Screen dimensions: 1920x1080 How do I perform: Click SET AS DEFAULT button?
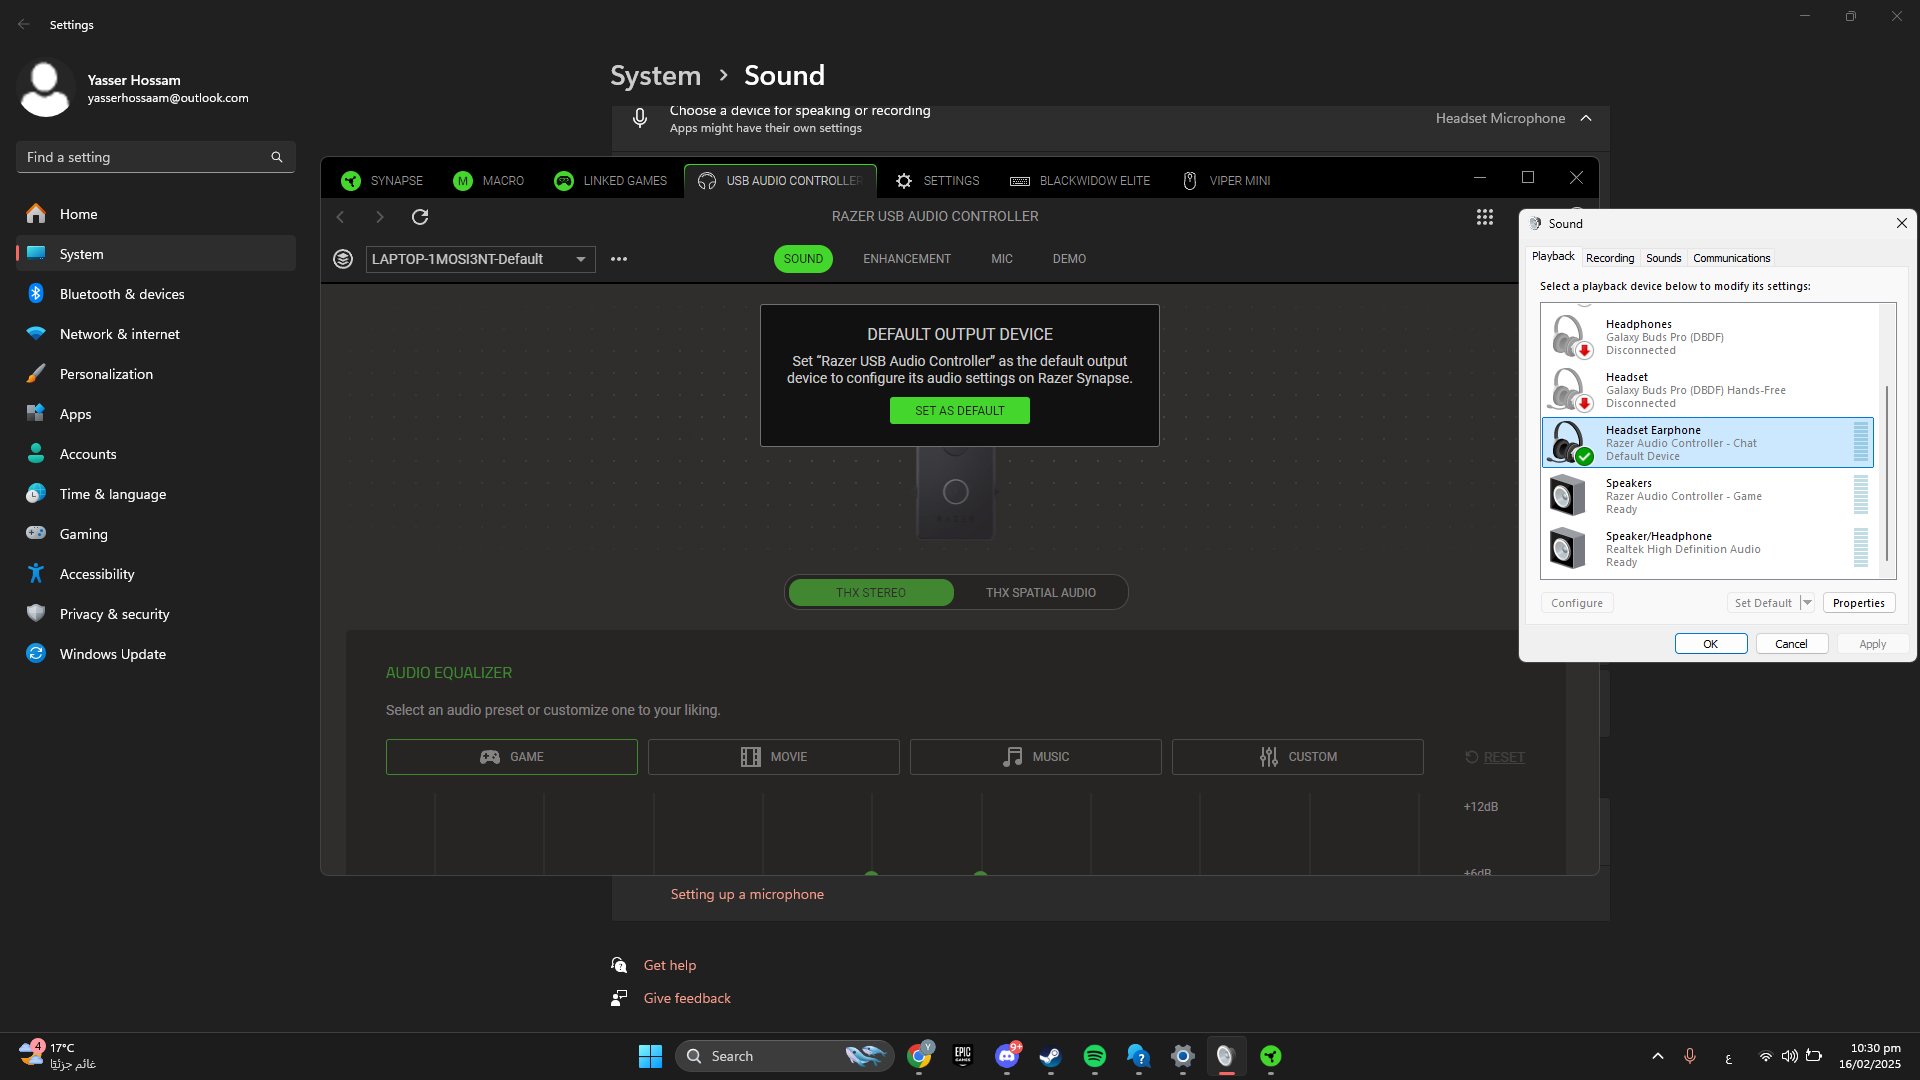tap(959, 411)
